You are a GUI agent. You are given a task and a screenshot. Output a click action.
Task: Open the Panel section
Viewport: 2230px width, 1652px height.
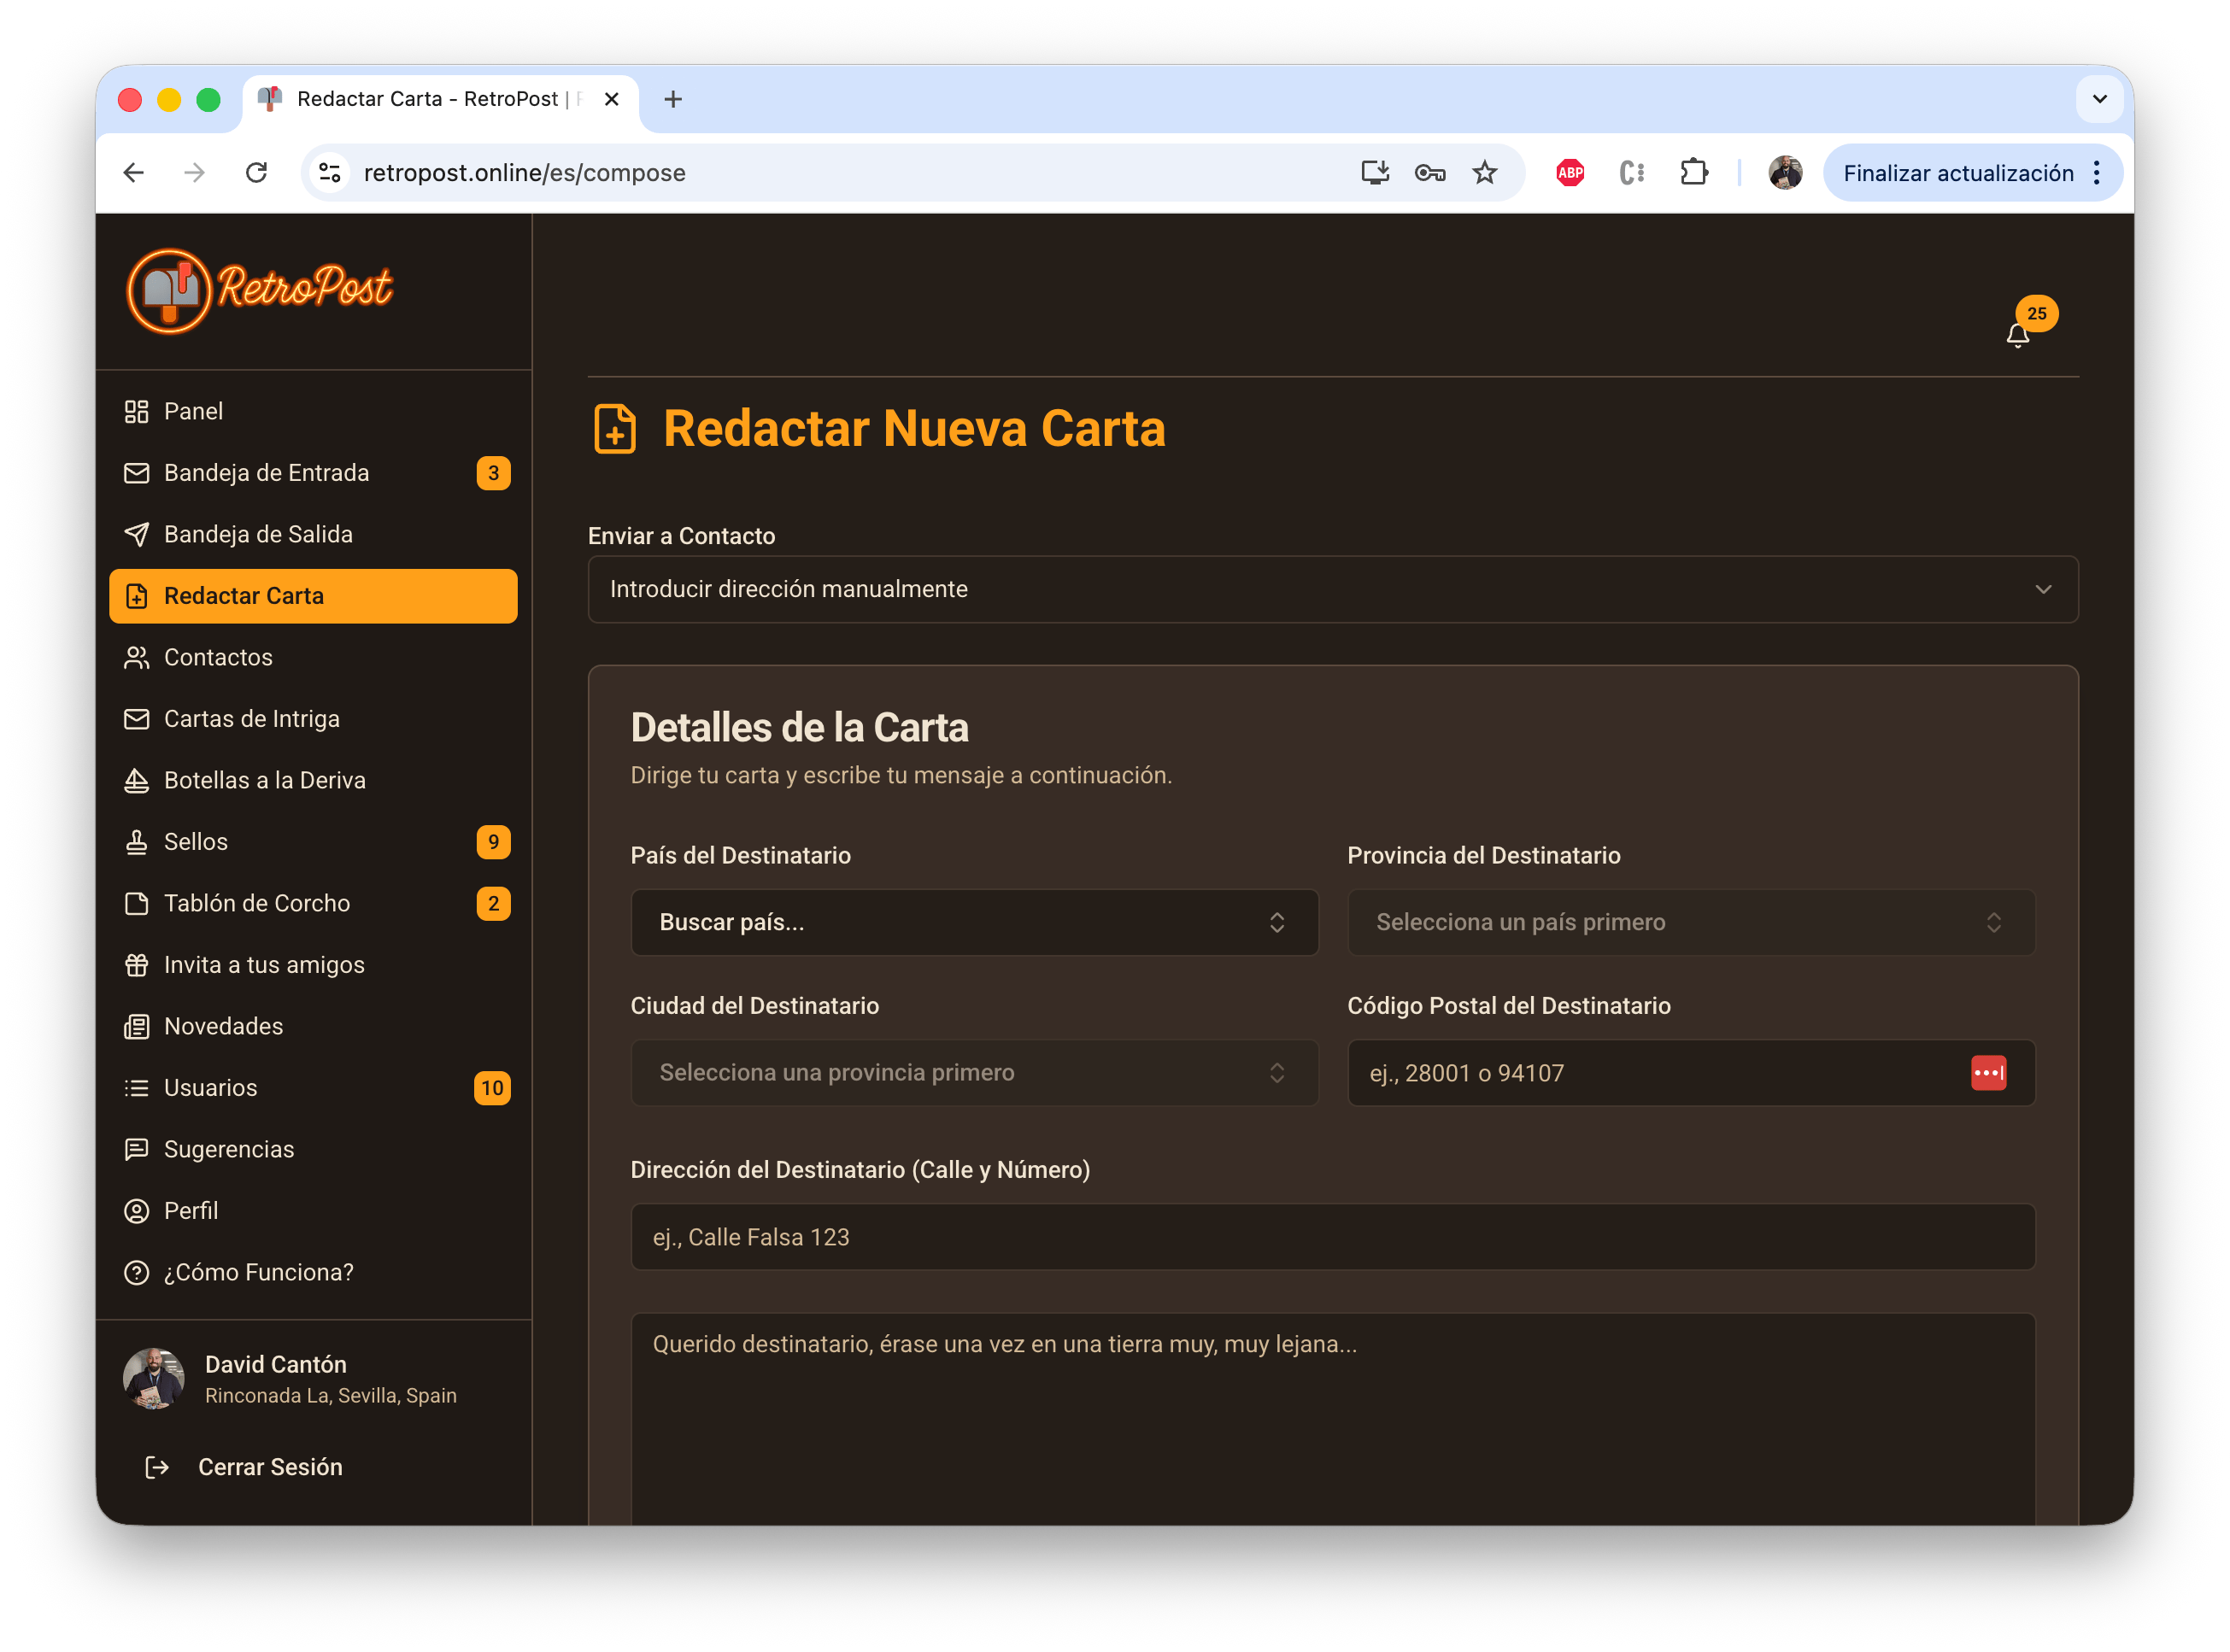tap(193, 411)
